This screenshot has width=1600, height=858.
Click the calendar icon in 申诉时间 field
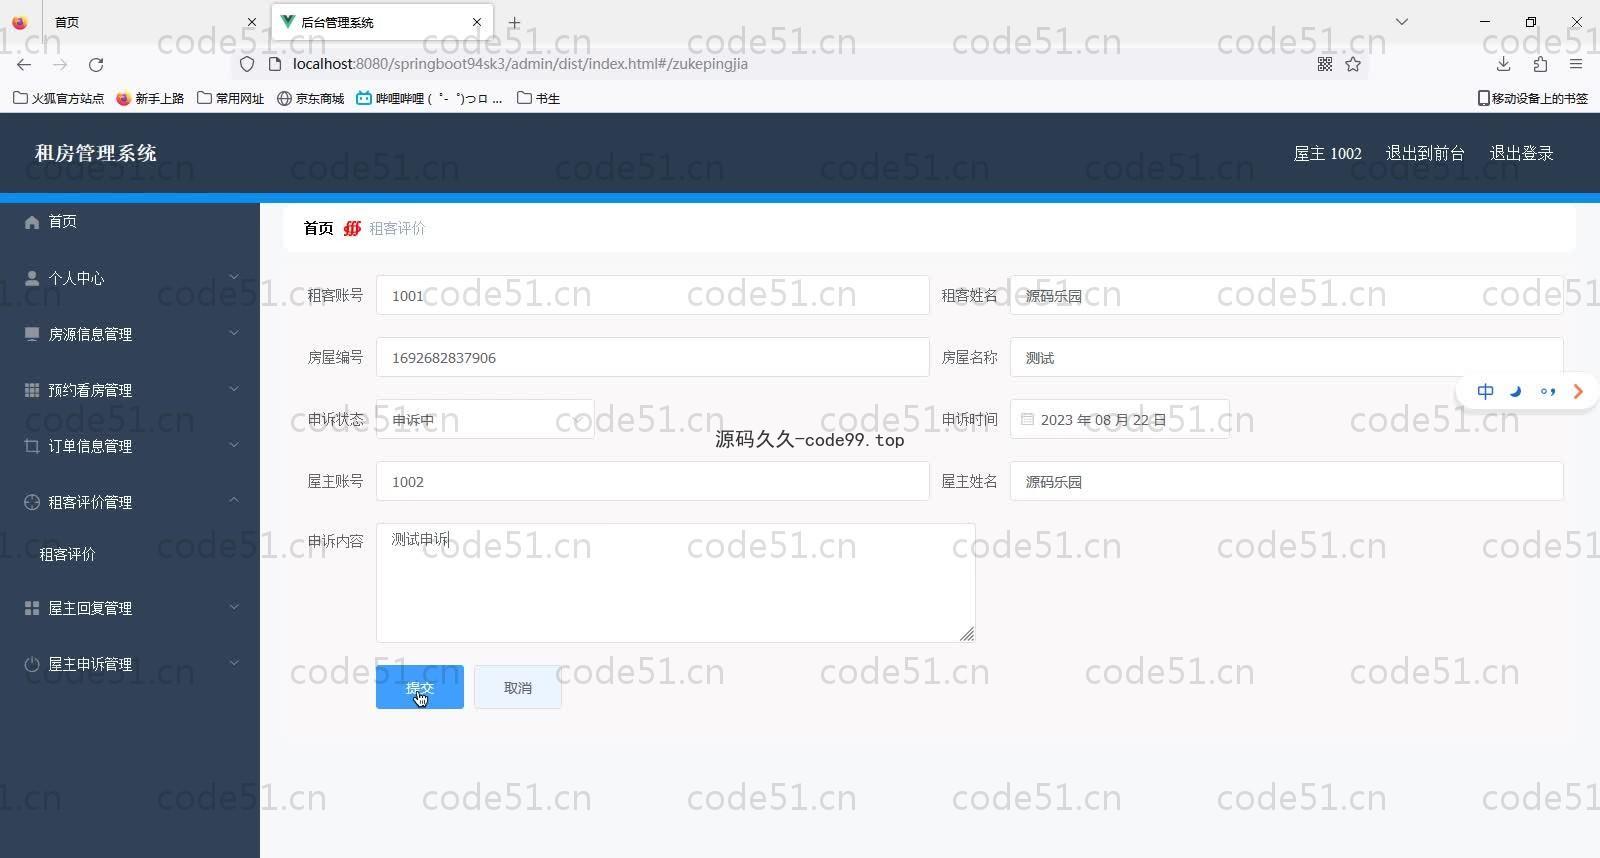coord(1027,419)
